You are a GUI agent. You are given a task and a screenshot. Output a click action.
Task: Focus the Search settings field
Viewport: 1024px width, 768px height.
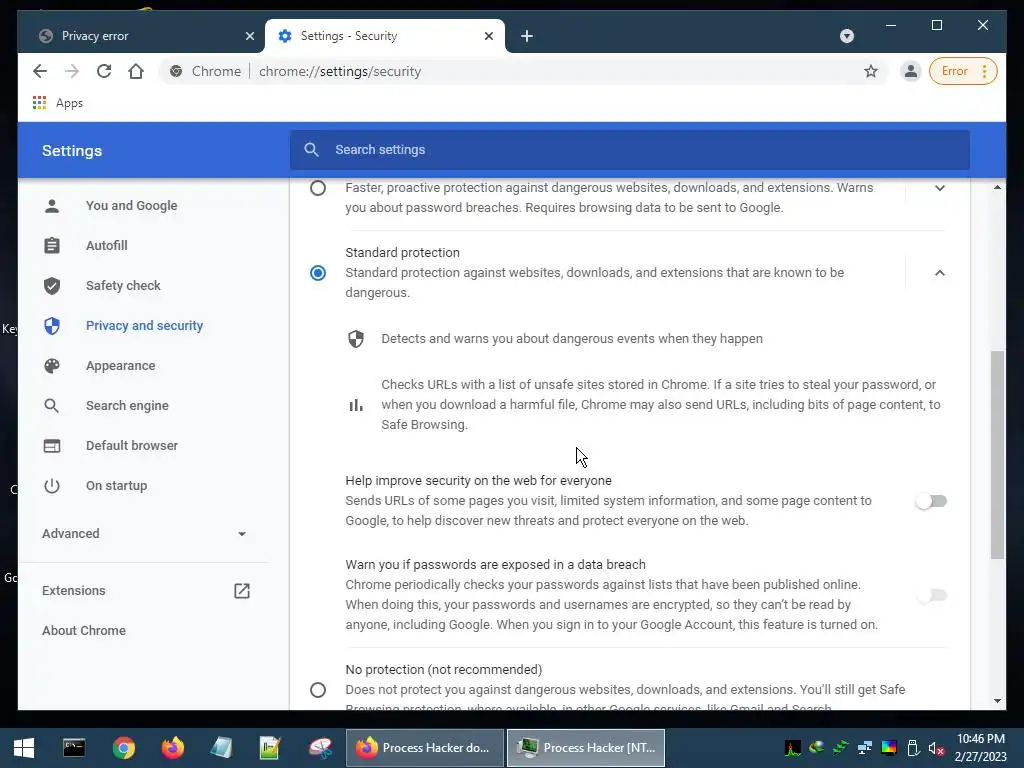(630, 150)
